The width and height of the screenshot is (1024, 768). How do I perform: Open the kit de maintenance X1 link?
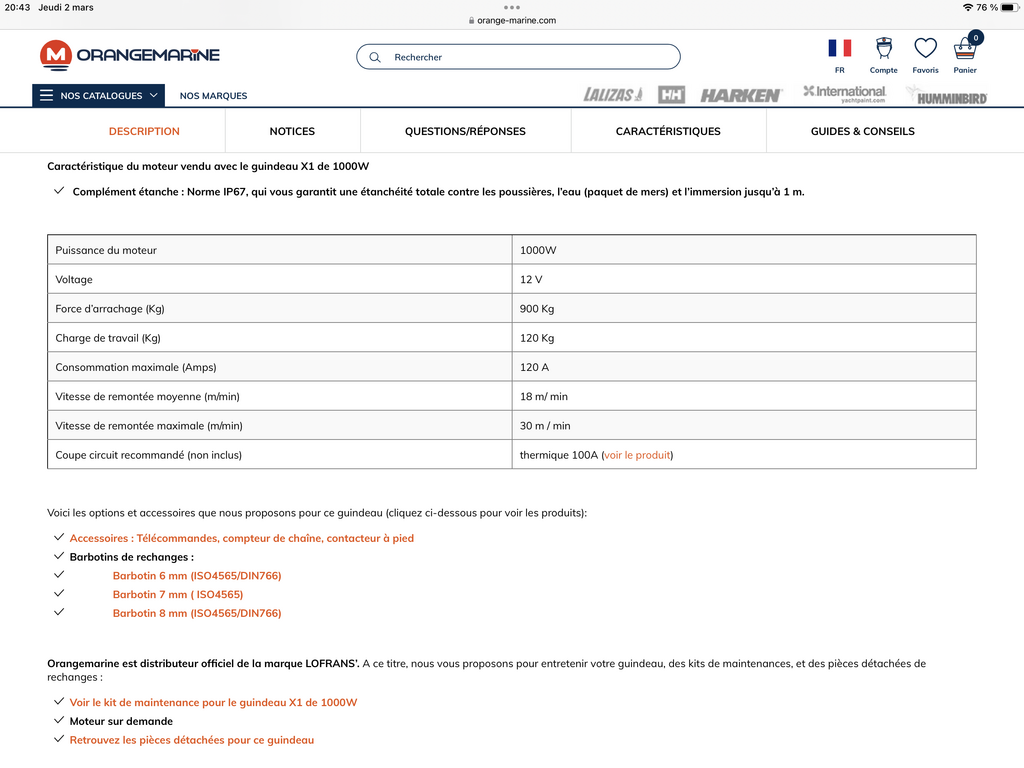214,703
